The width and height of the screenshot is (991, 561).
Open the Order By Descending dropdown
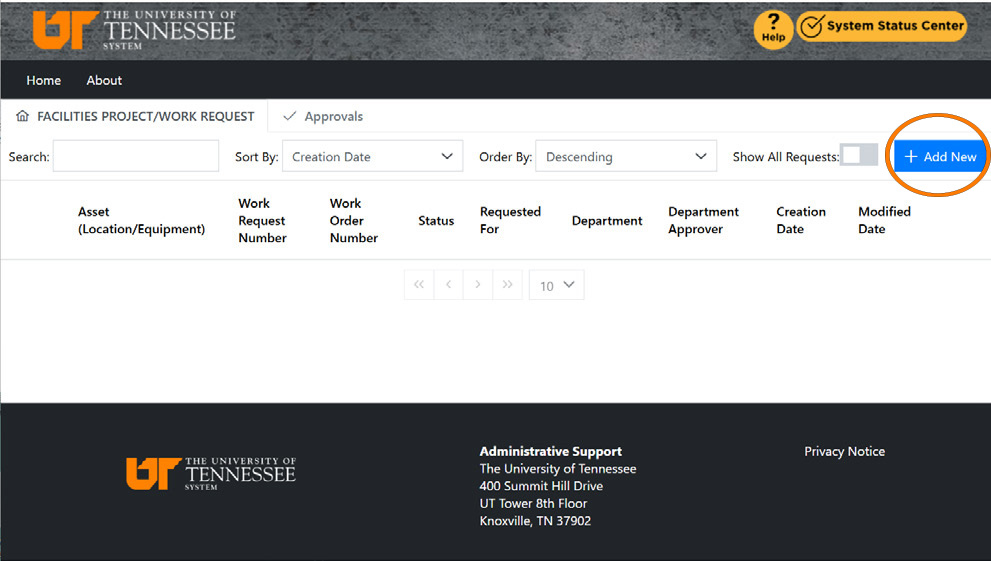pyautogui.click(x=626, y=156)
